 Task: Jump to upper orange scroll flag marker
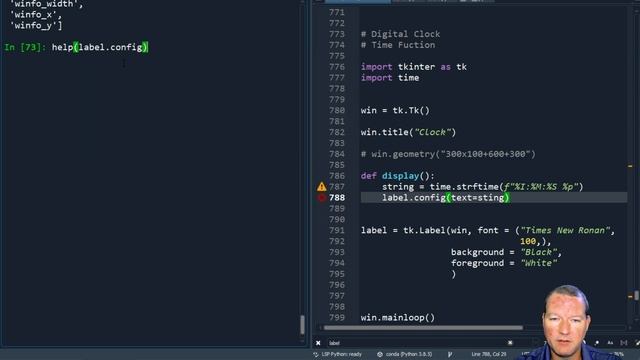(630, 166)
